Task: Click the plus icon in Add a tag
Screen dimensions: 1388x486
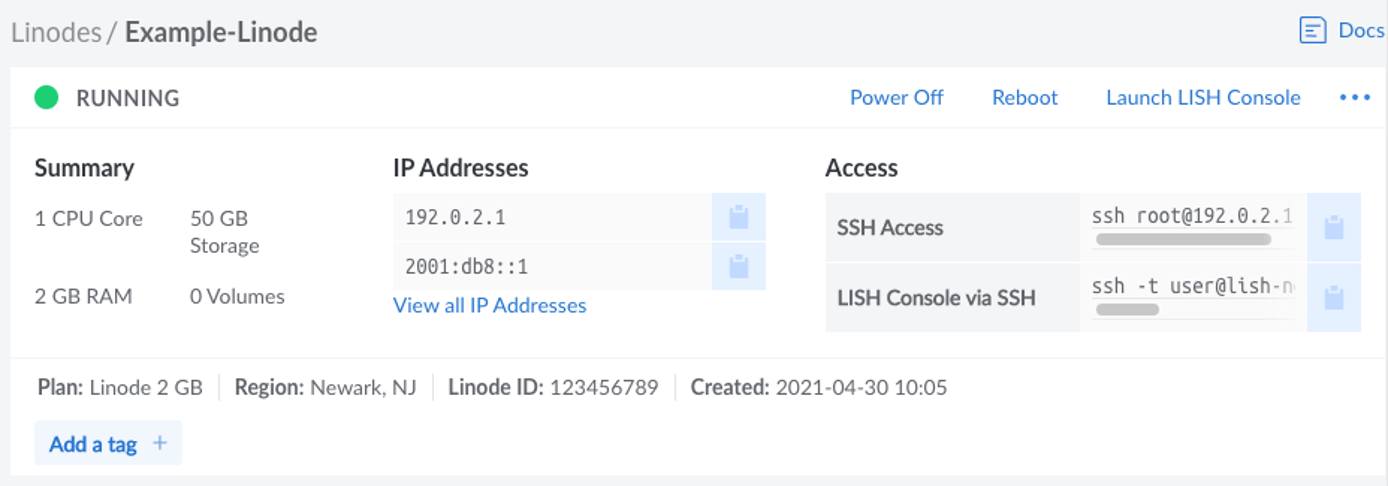Action: click(x=160, y=443)
